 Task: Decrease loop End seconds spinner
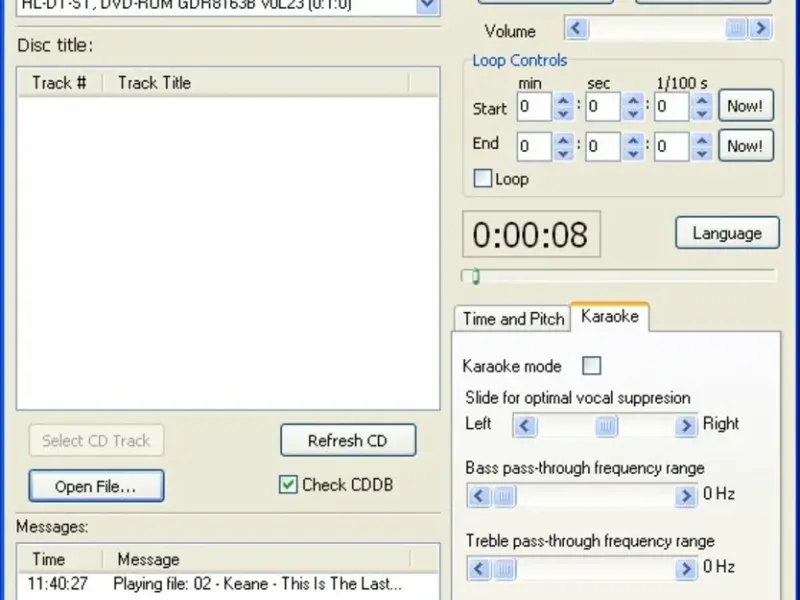click(633, 153)
